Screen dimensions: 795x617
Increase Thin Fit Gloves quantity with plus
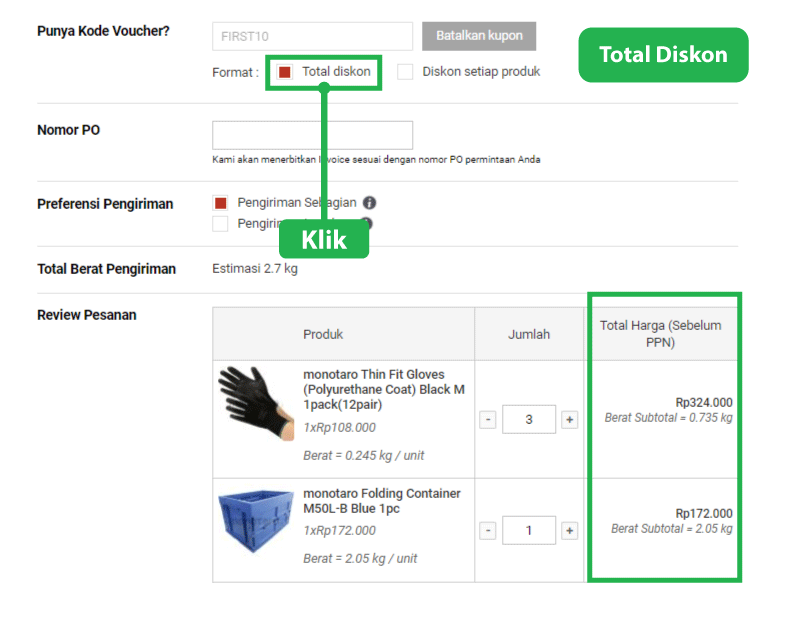click(569, 420)
